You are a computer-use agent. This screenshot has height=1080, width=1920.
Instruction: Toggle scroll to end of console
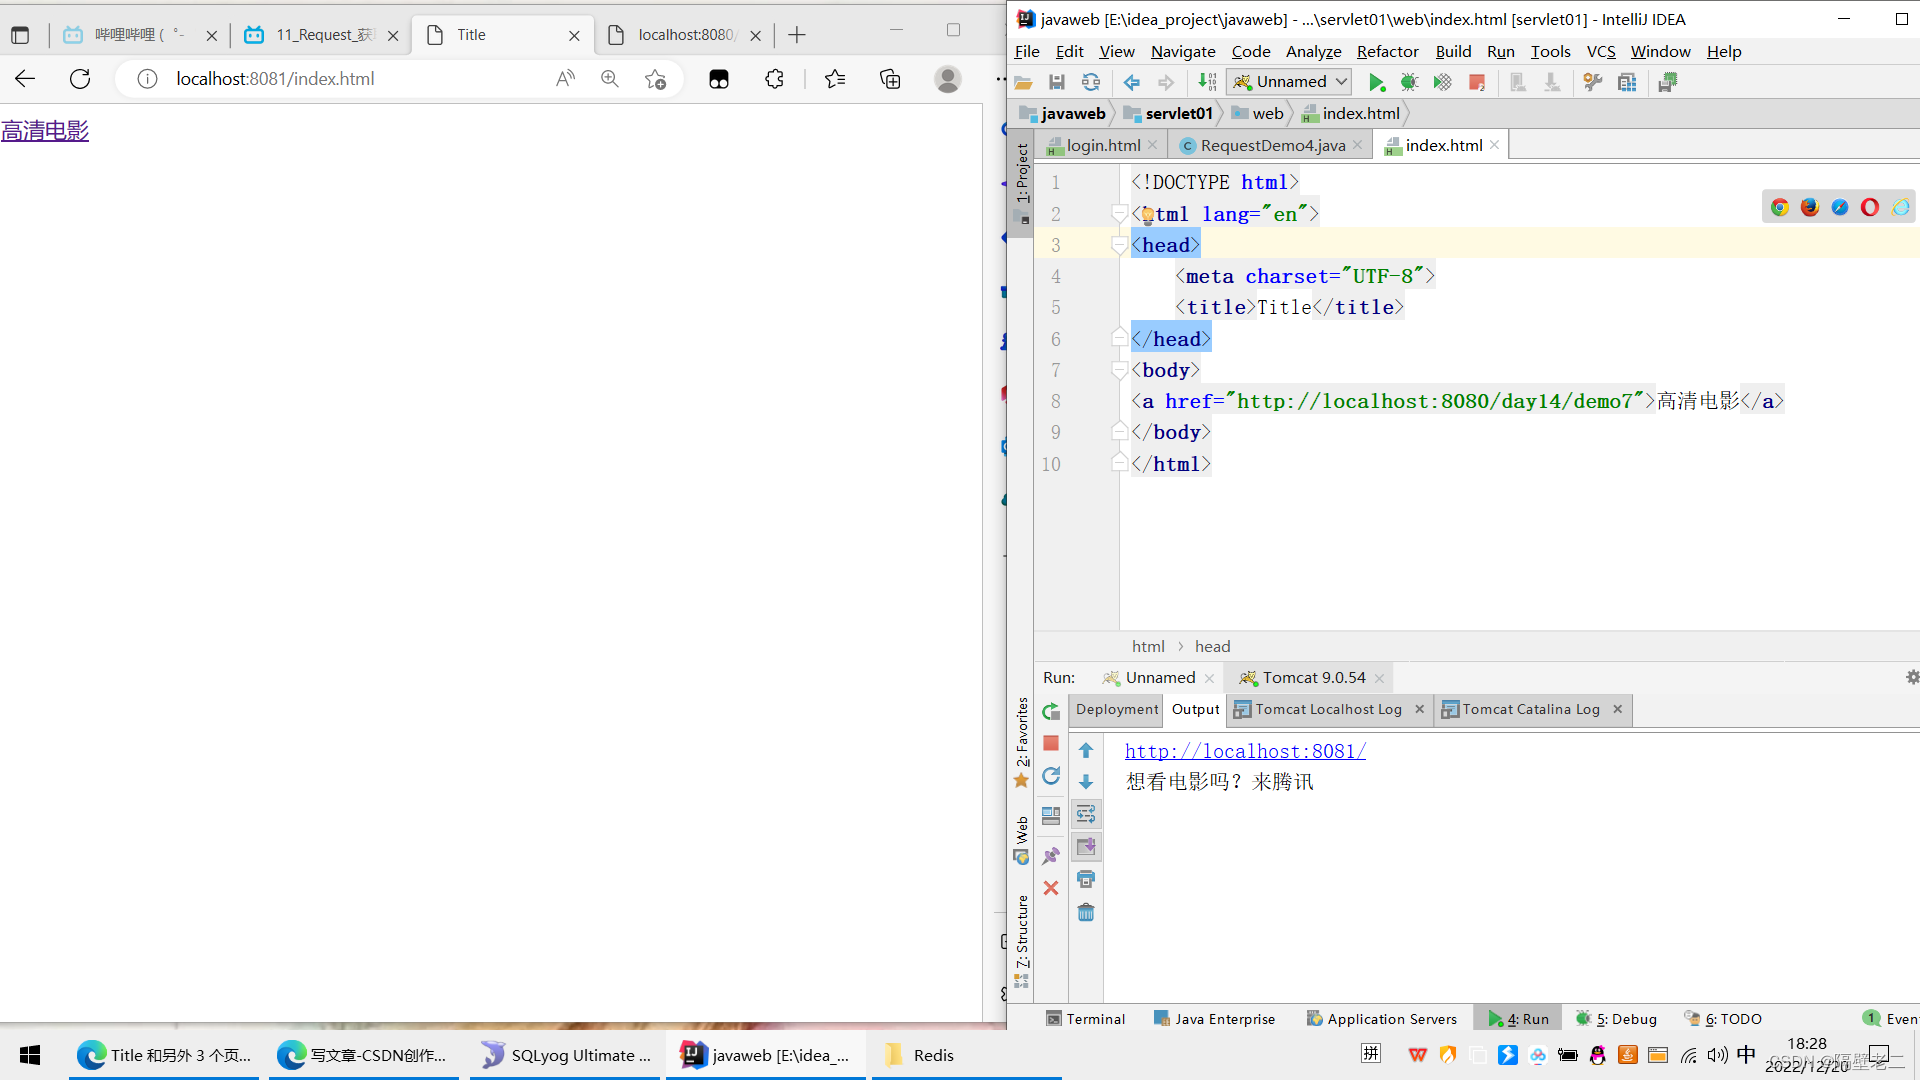(1086, 847)
